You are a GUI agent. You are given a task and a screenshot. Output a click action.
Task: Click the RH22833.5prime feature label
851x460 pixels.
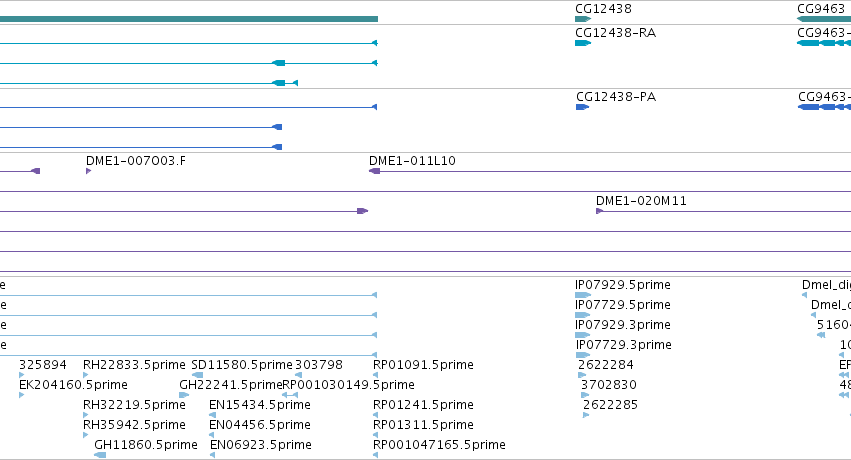(x=134, y=365)
